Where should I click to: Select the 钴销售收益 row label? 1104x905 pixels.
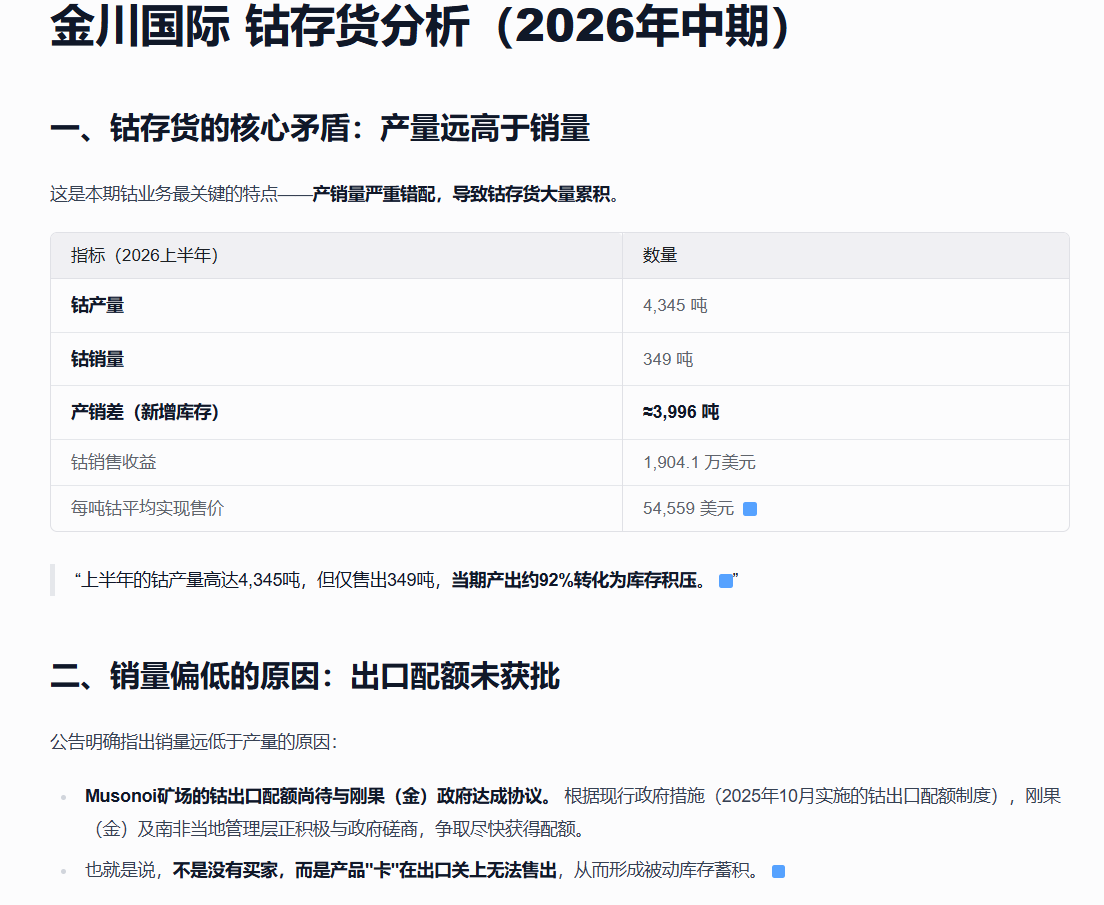tap(113, 462)
